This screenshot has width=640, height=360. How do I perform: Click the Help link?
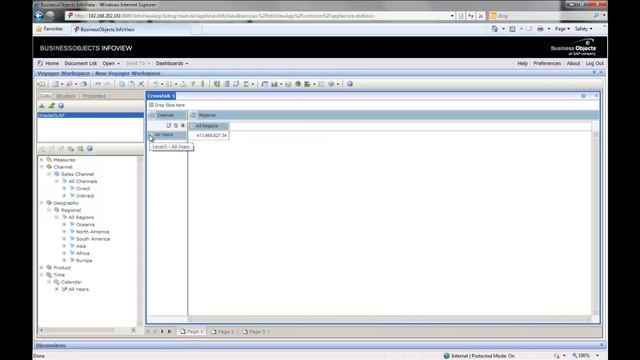pos(522,64)
